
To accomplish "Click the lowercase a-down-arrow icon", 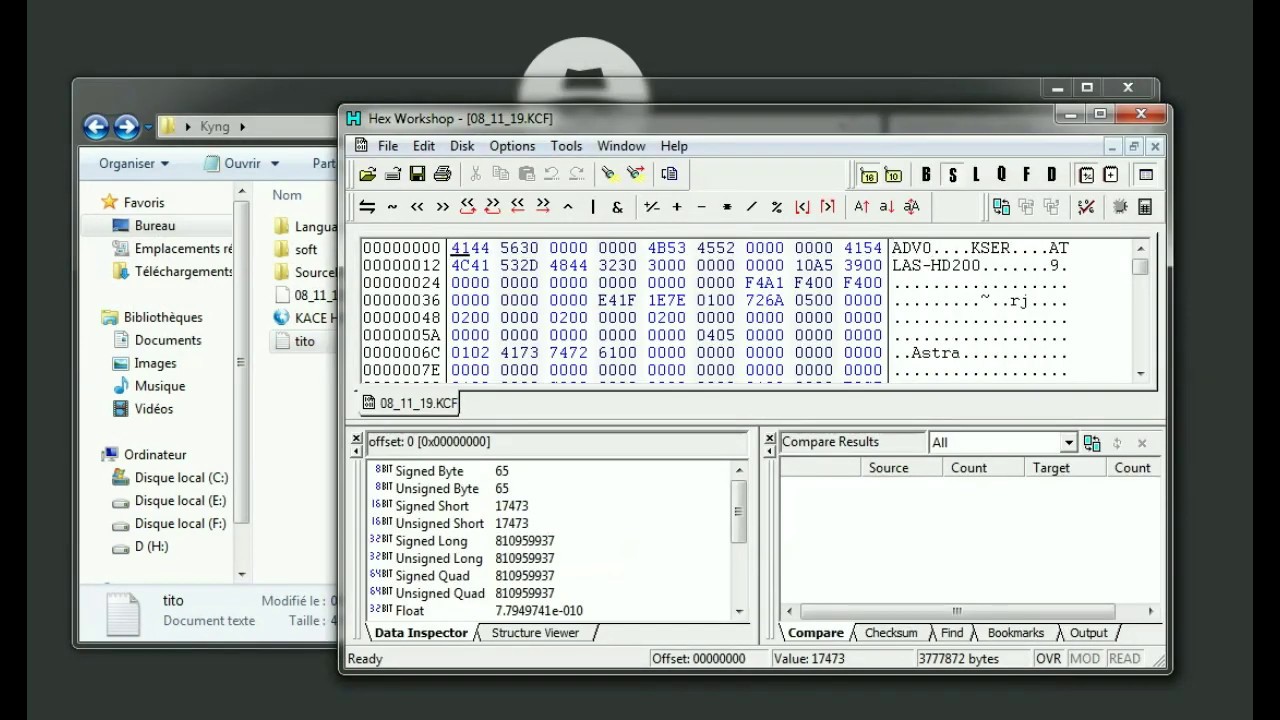I will (x=887, y=207).
